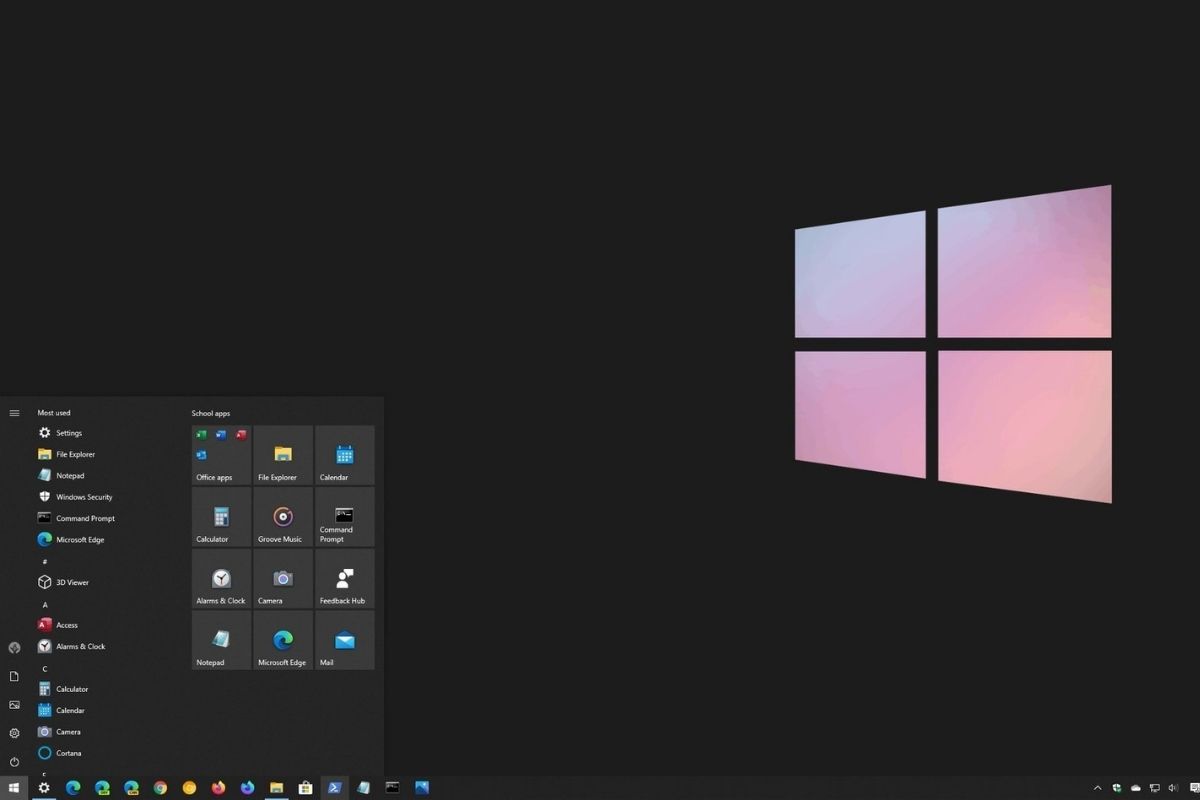Click the 'A' letter header in apps list
The height and width of the screenshot is (800, 1200).
coord(44,605)
